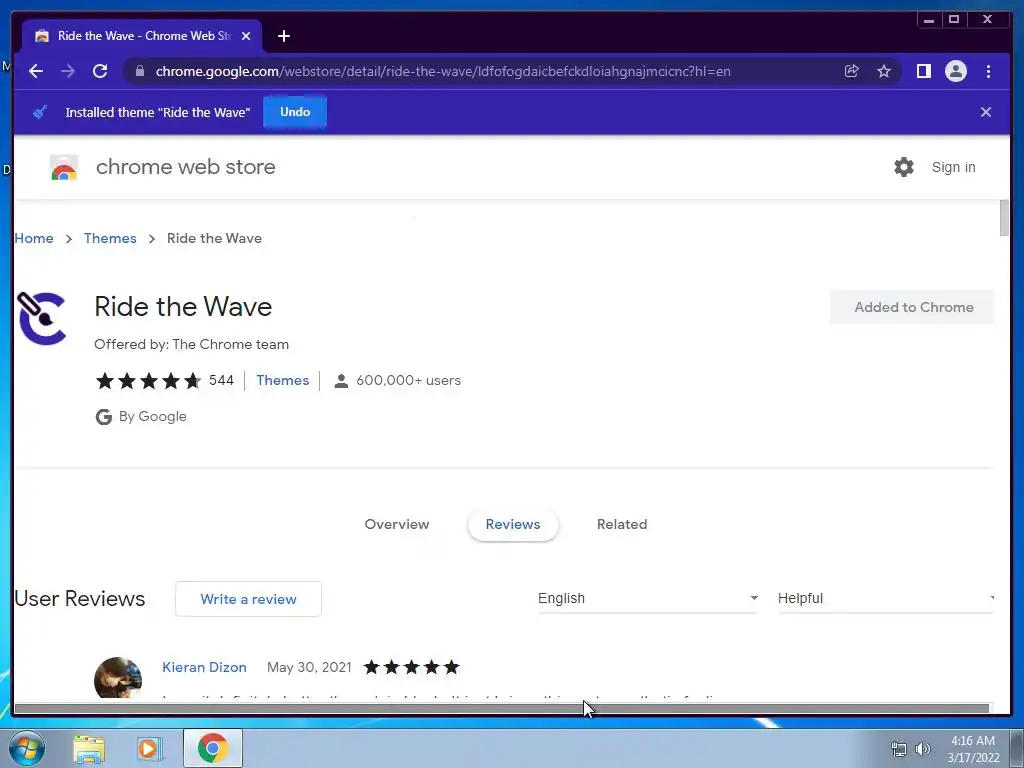Open web store settings gear
1024x768 pixels.
pyautogui.click(x=904, y=167)
